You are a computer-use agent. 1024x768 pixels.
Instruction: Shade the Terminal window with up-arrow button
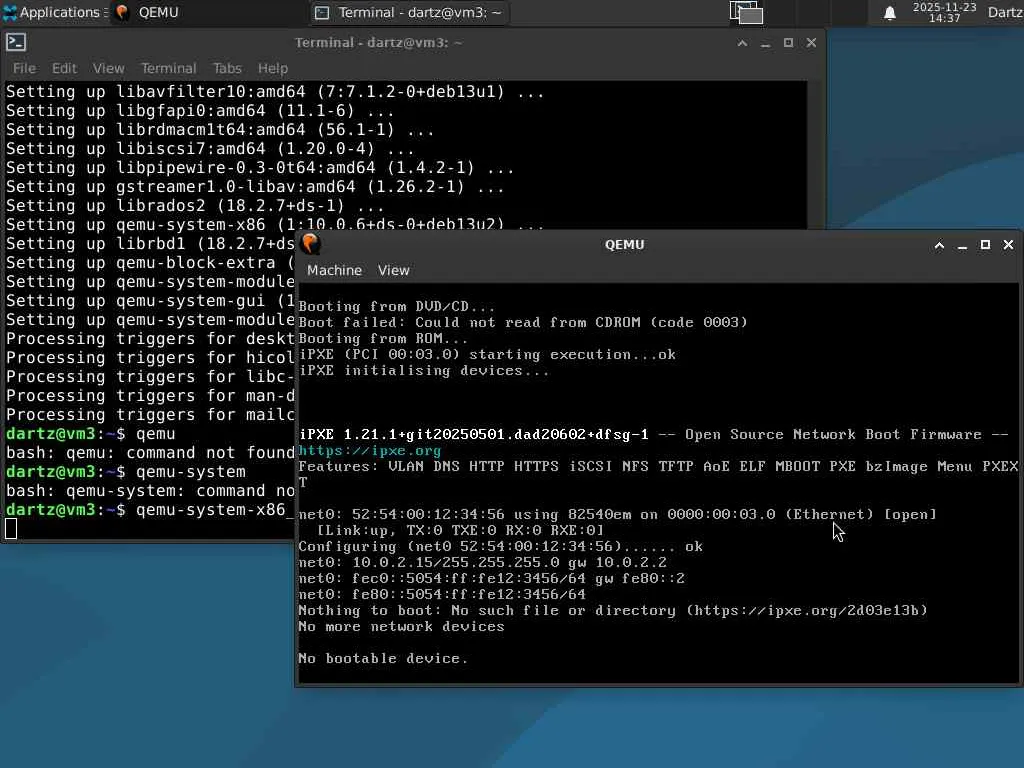742,43
